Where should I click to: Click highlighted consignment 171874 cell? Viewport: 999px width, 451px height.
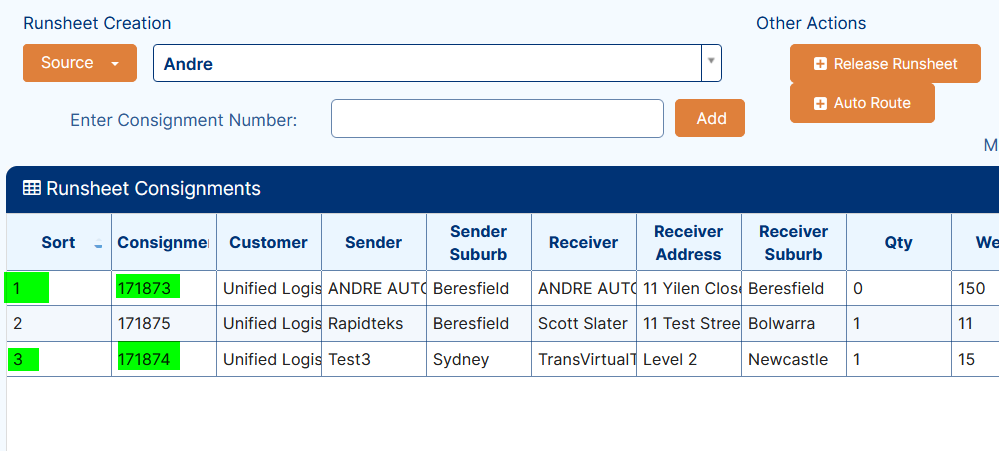(148, 359)
